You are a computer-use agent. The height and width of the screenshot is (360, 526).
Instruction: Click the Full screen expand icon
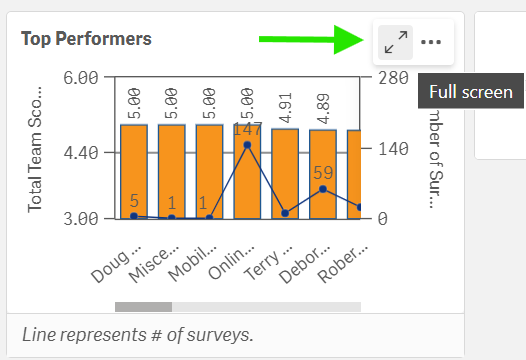point(396,42)
